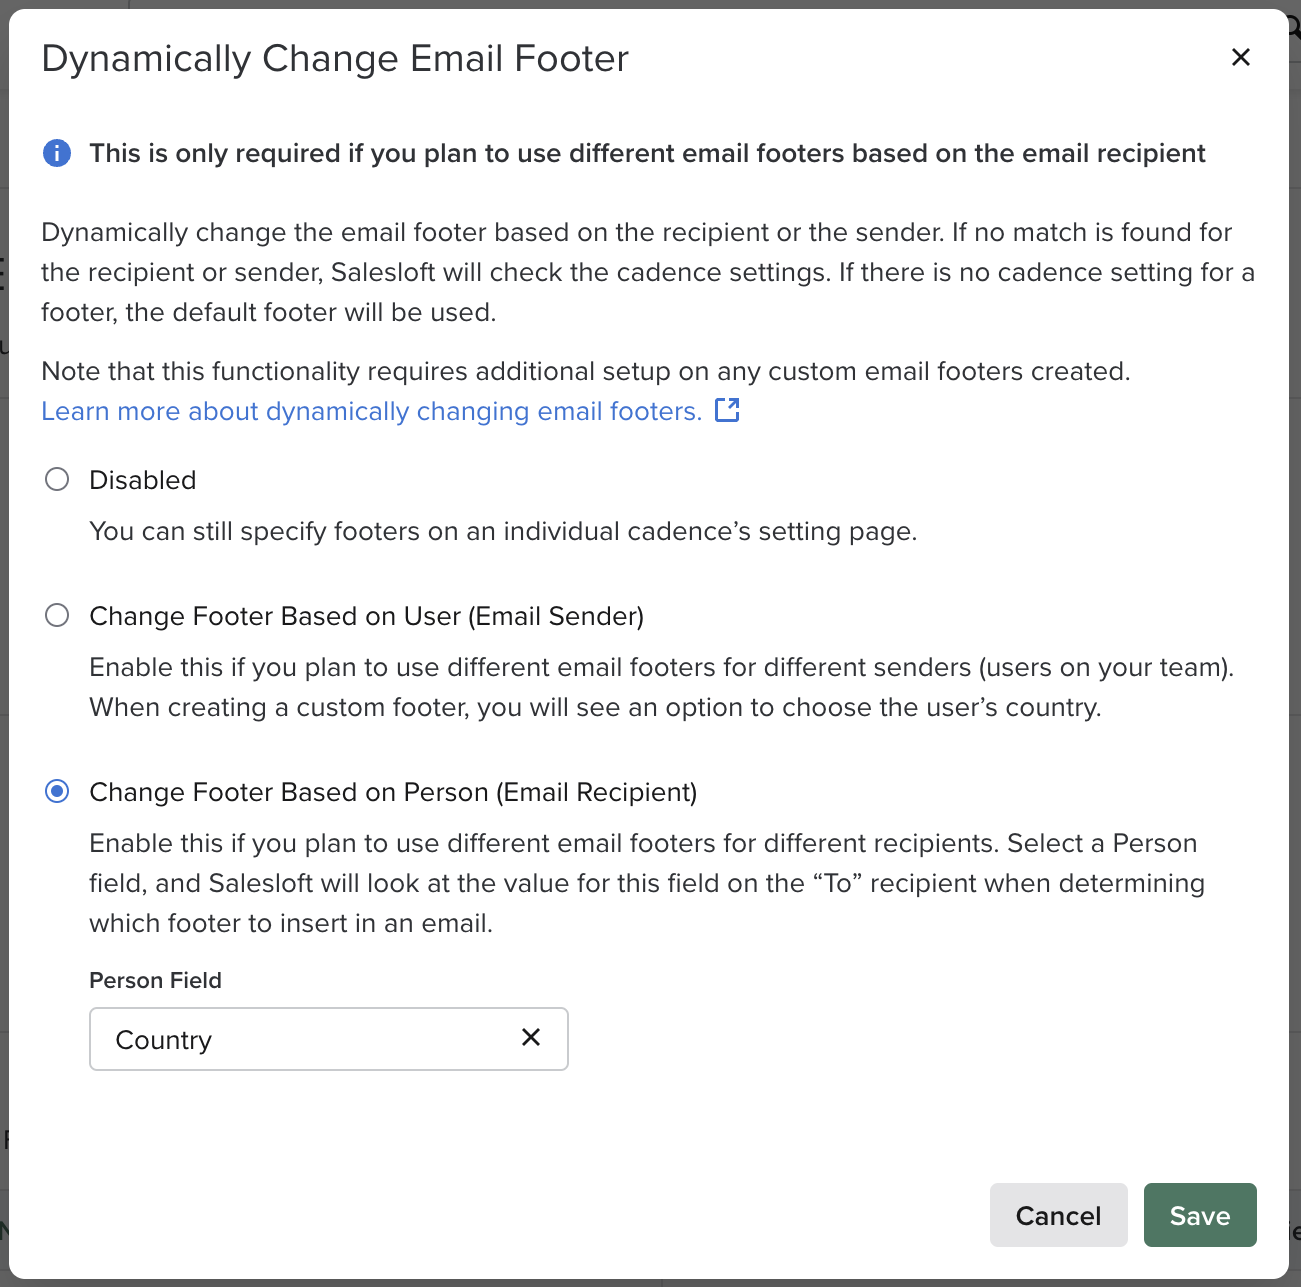1301x1287 pixels.
Task: Click the "Disabled" option label text
Action: pyautogui.click(x=143, y=480)
